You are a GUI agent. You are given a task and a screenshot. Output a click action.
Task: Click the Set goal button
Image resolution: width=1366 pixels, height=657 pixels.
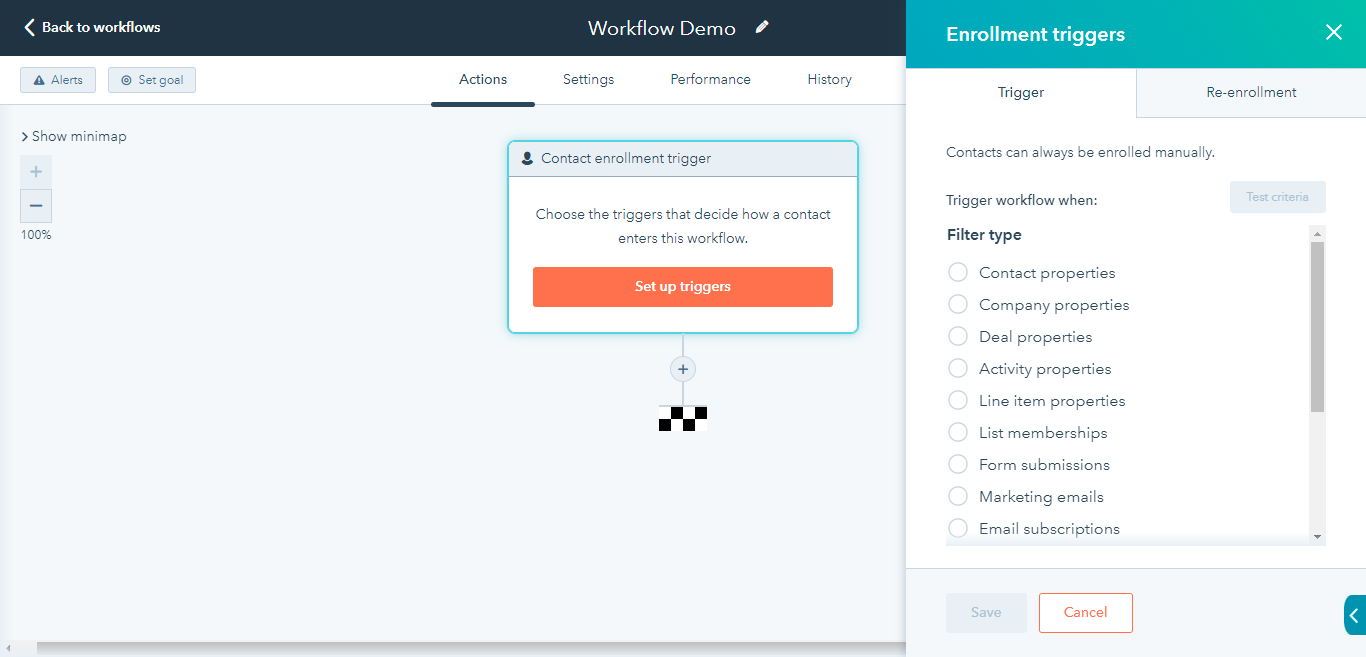152,80
